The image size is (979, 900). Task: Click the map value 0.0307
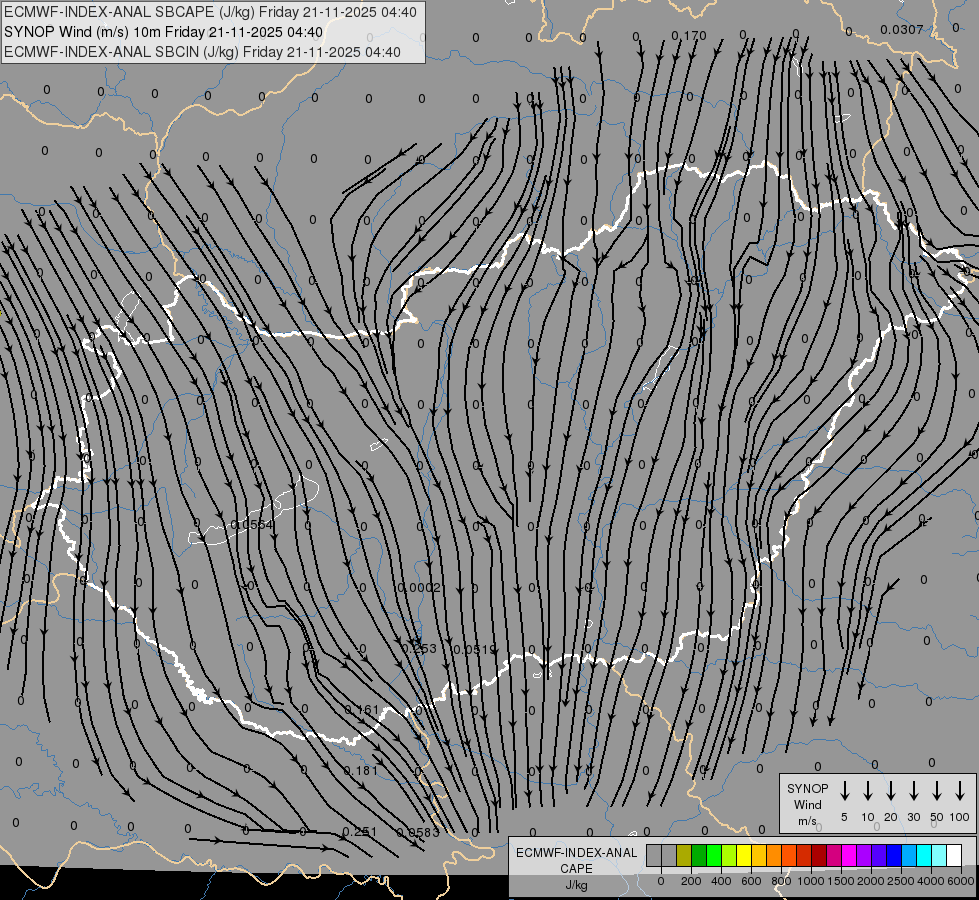901,29
